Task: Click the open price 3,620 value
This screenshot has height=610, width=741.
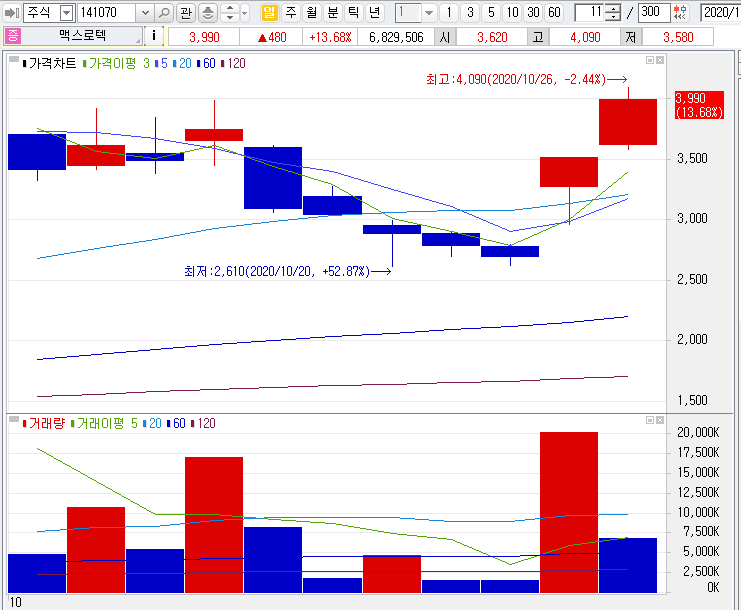Action: [492, 37]
